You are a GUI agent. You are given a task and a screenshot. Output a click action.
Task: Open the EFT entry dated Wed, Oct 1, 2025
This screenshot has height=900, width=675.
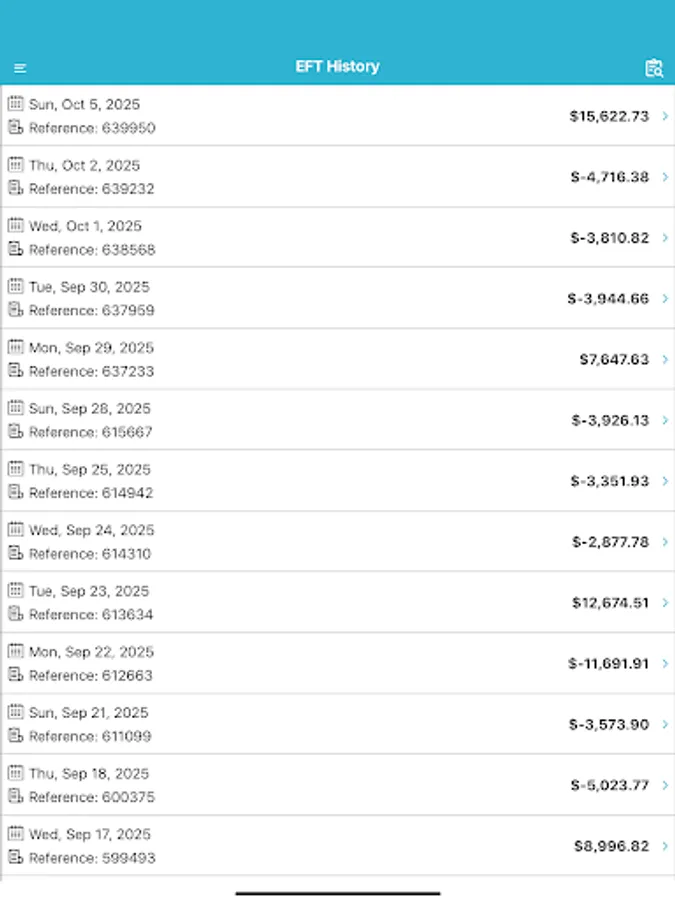(337, 238)
